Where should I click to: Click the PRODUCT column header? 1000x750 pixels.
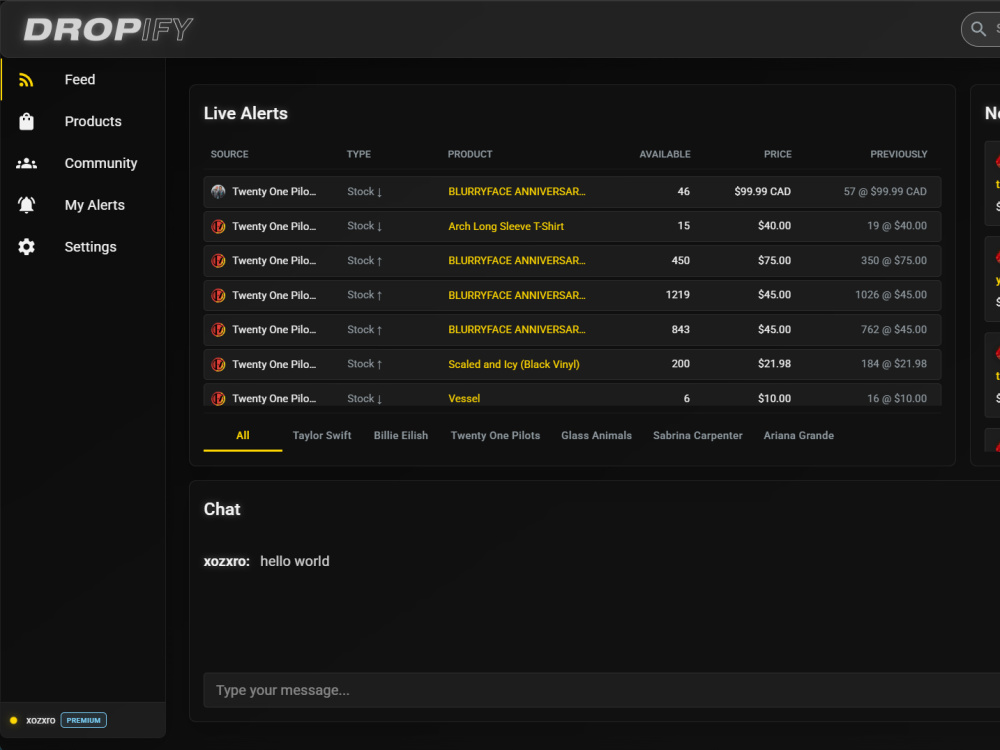click(470, 154)
